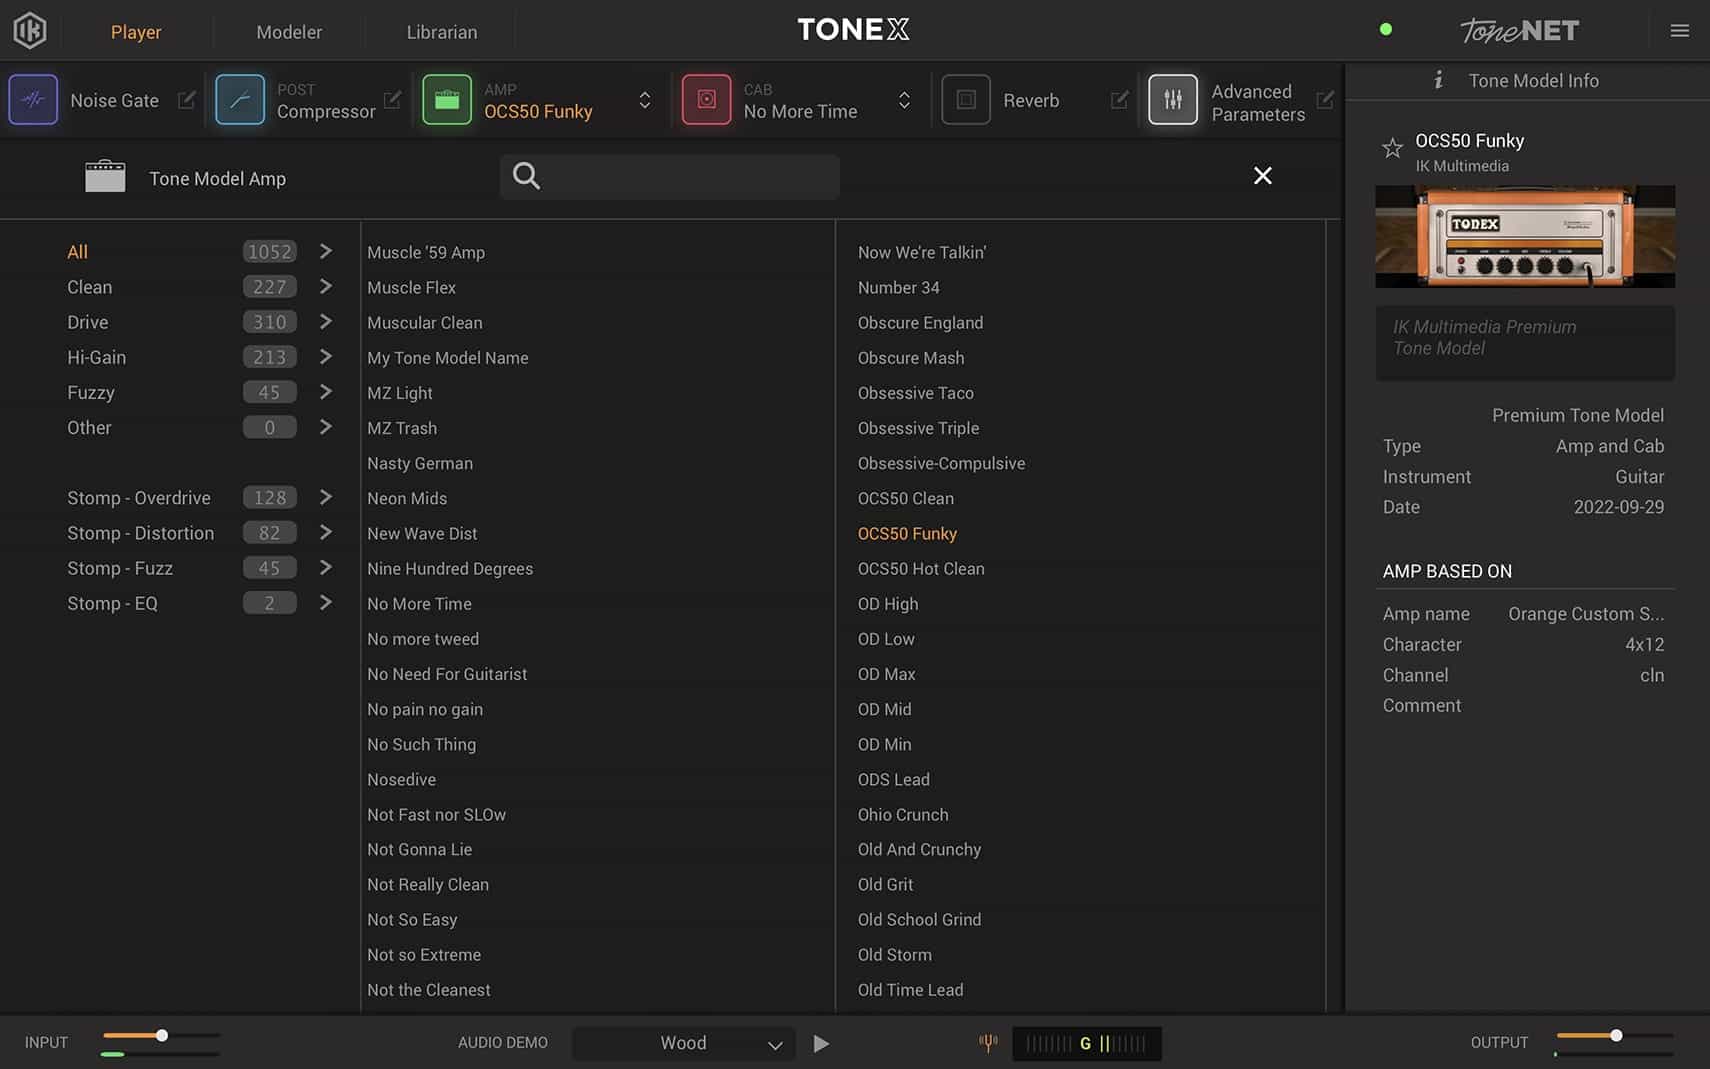Image resolution: width=1710 pixels, height=1069 pixels.
Task: Choose the Old School Grind model
Action: pos(919,919)
